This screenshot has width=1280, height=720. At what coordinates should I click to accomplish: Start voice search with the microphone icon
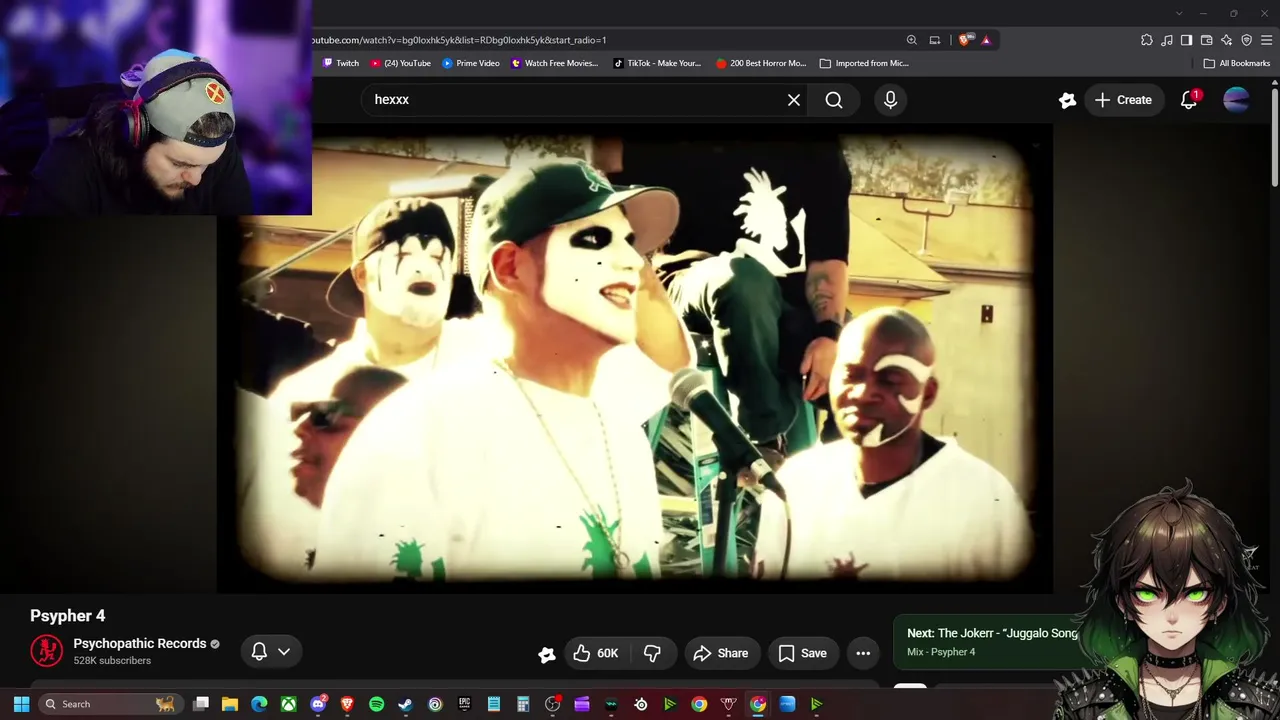(890, 100)
